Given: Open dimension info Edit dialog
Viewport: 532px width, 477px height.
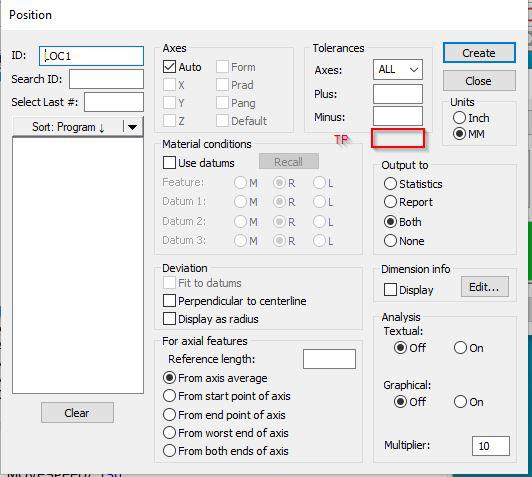Looking at the screenshot, I should [x=484, y=287].
